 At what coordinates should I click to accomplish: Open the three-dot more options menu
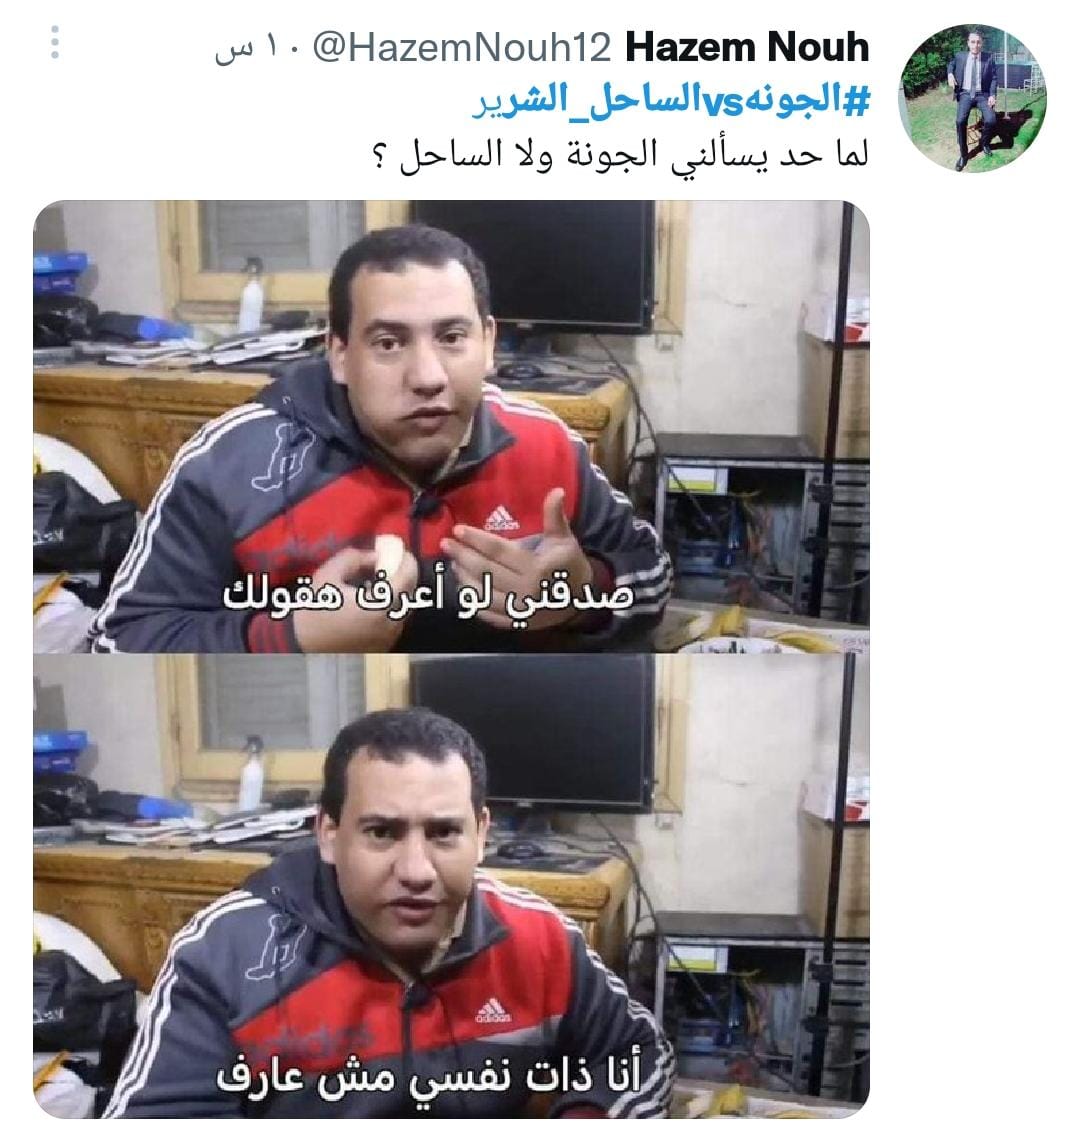(55, 43)
